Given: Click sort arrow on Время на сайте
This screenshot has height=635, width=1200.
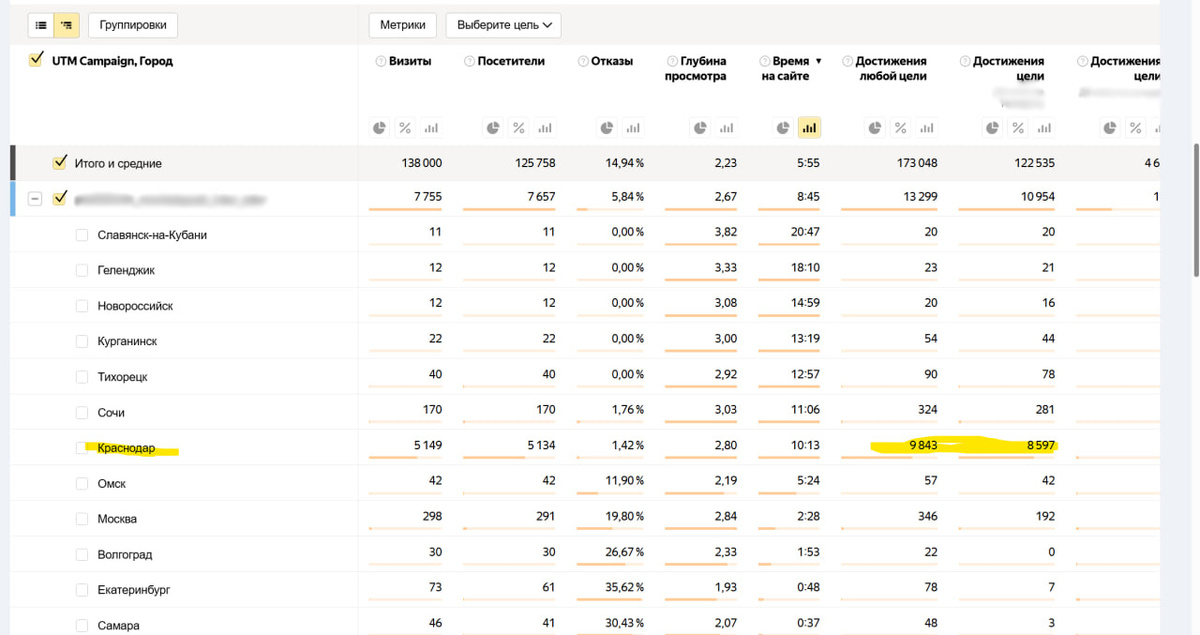Looking at the screenshot, I should (x=818, y=62).
